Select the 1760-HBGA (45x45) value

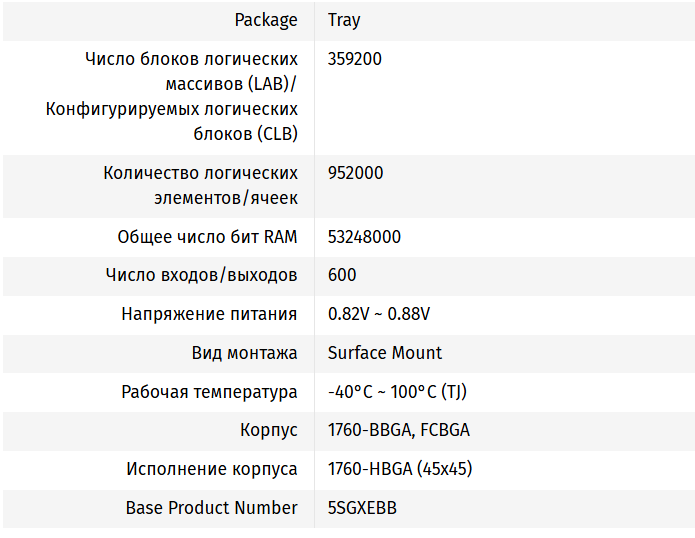400,469
